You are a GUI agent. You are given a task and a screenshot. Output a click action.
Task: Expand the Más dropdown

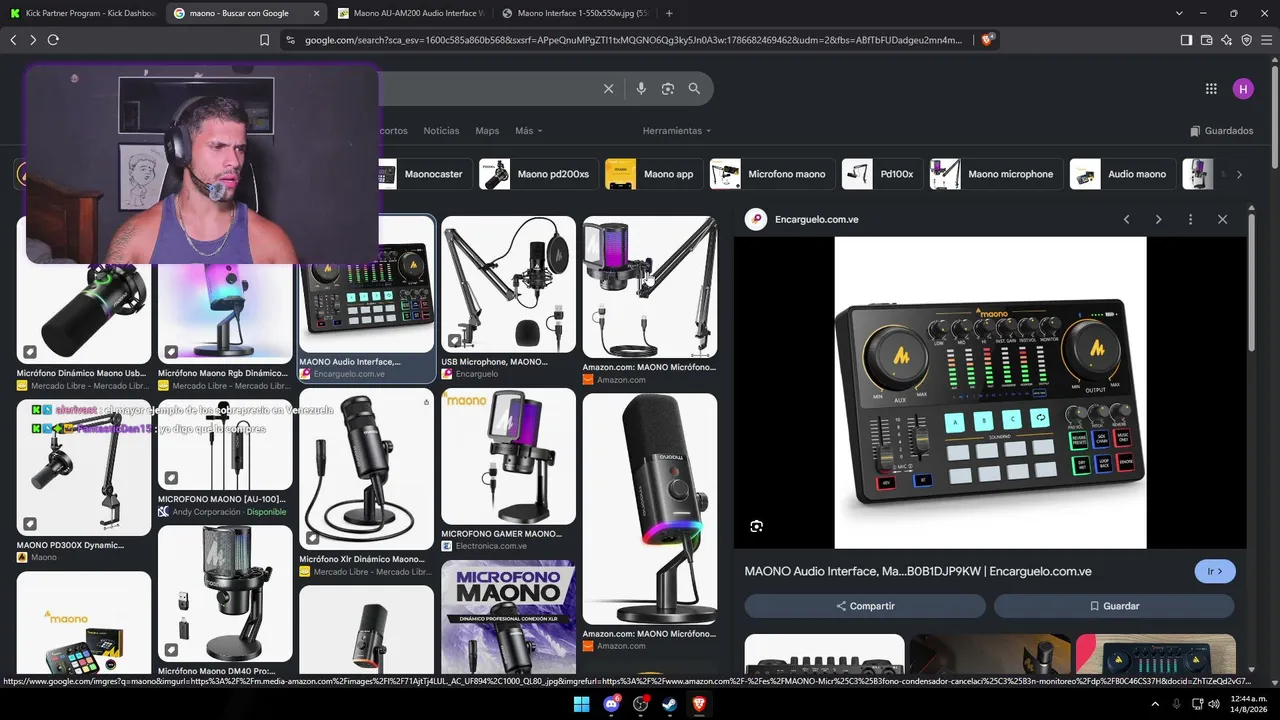(529, 131)
